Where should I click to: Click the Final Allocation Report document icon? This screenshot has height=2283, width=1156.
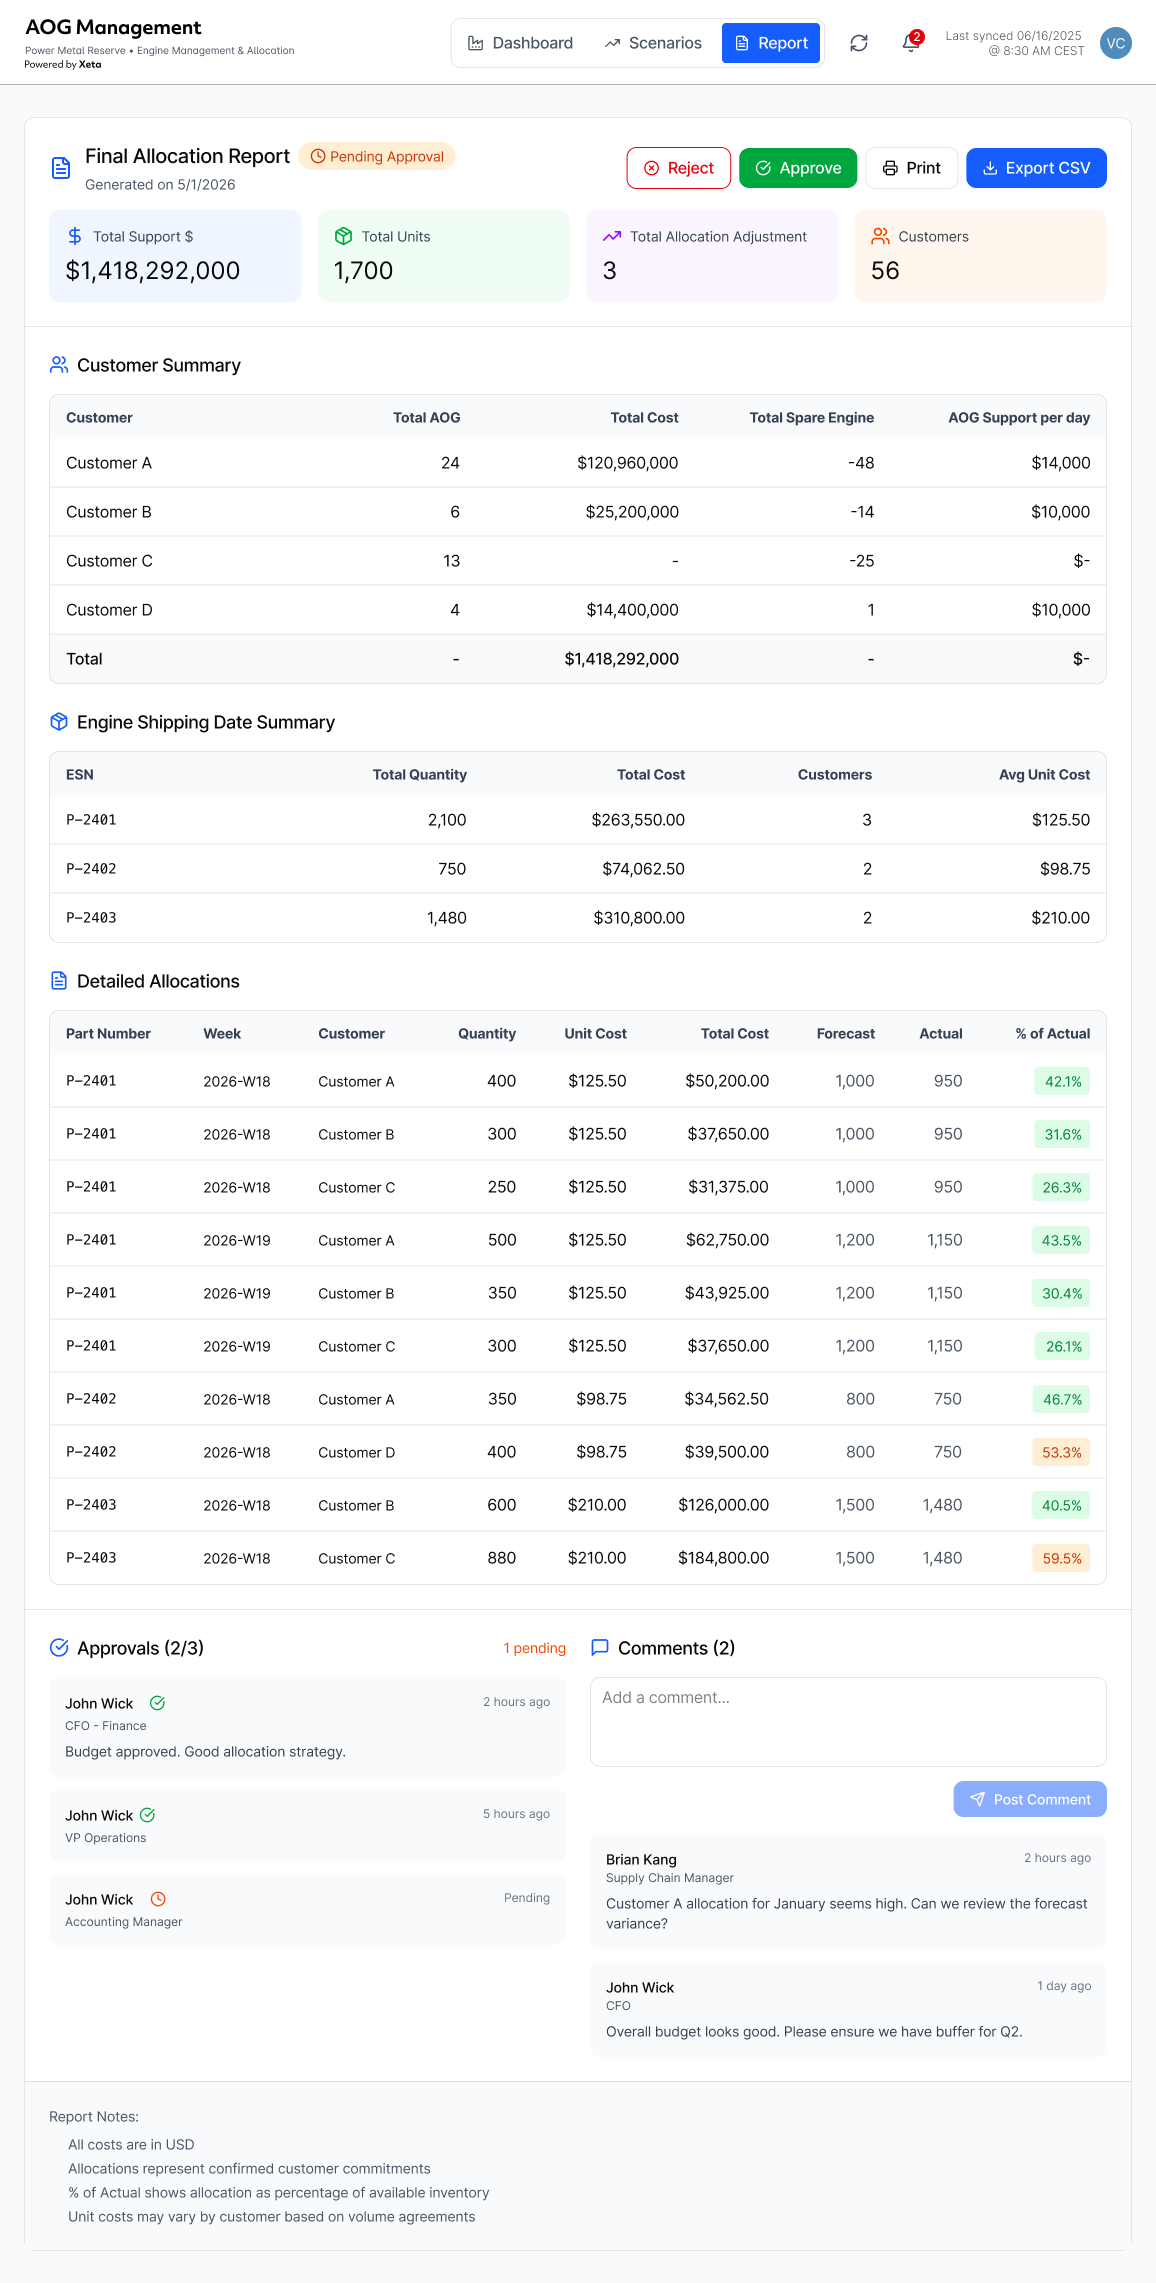[61, 168]
